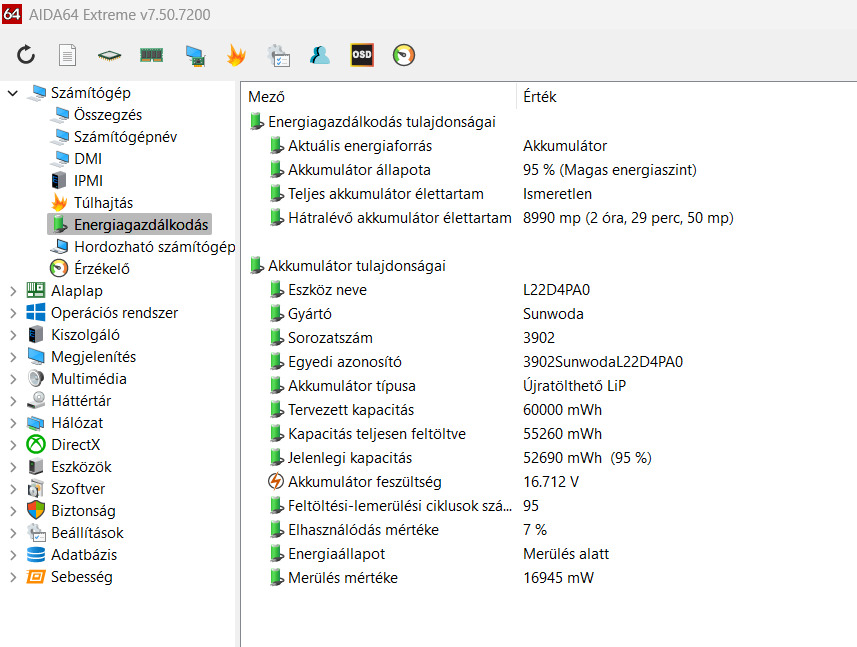Launch the System Stability Test flame icon

pos(236,55)
